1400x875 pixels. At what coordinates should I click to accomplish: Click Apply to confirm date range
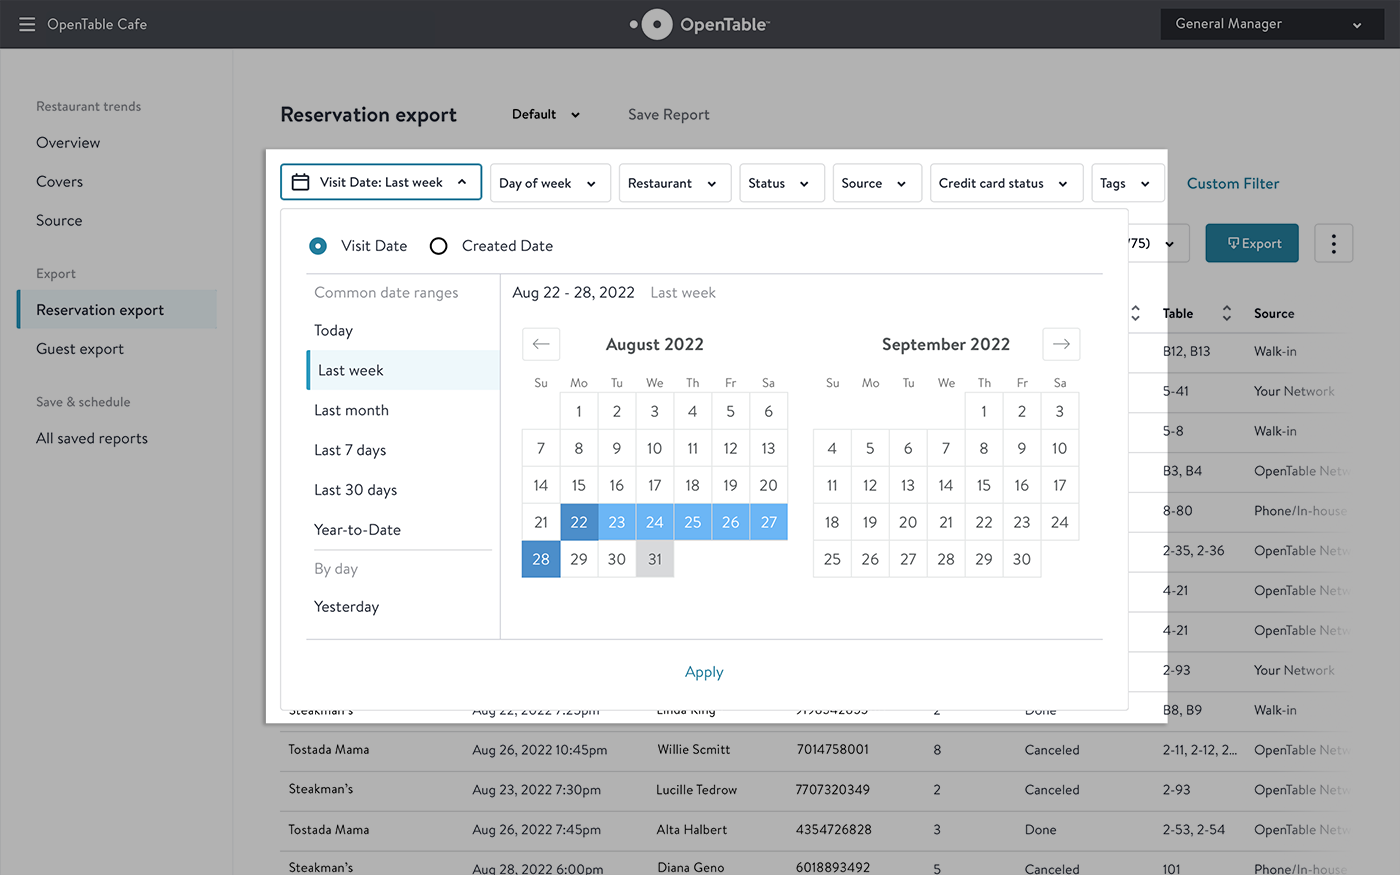704,672
